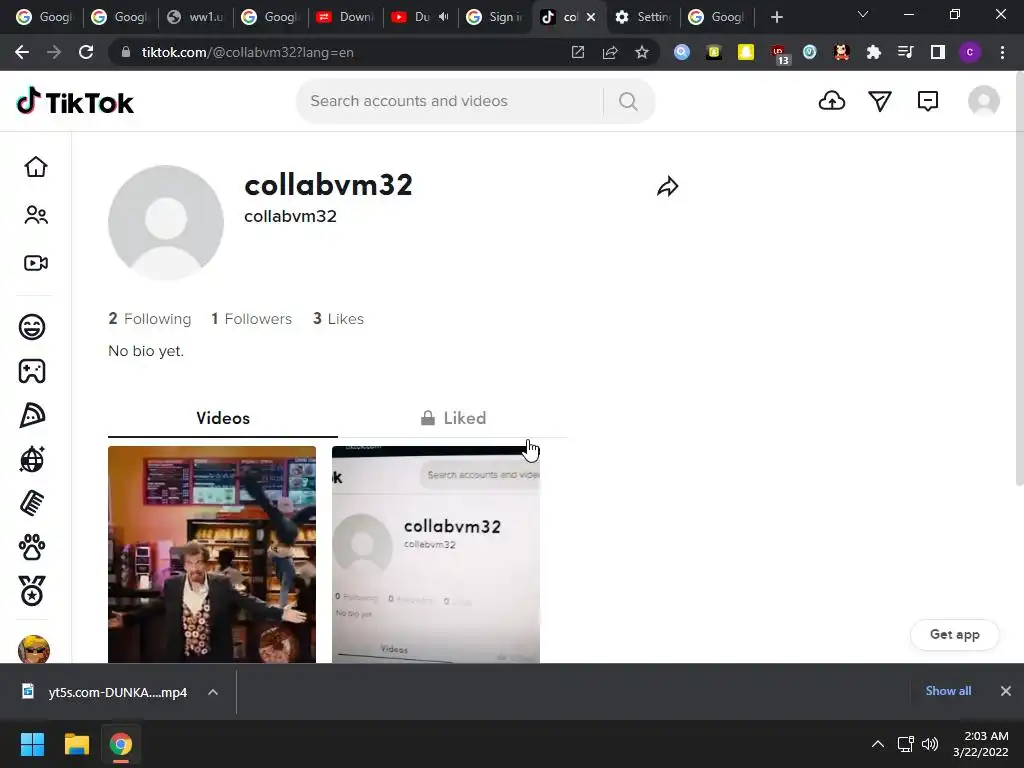Viewport: 1024px width, 768px height.
Task: Select the beauty comb category icon
Action: [x=32, y=504]
